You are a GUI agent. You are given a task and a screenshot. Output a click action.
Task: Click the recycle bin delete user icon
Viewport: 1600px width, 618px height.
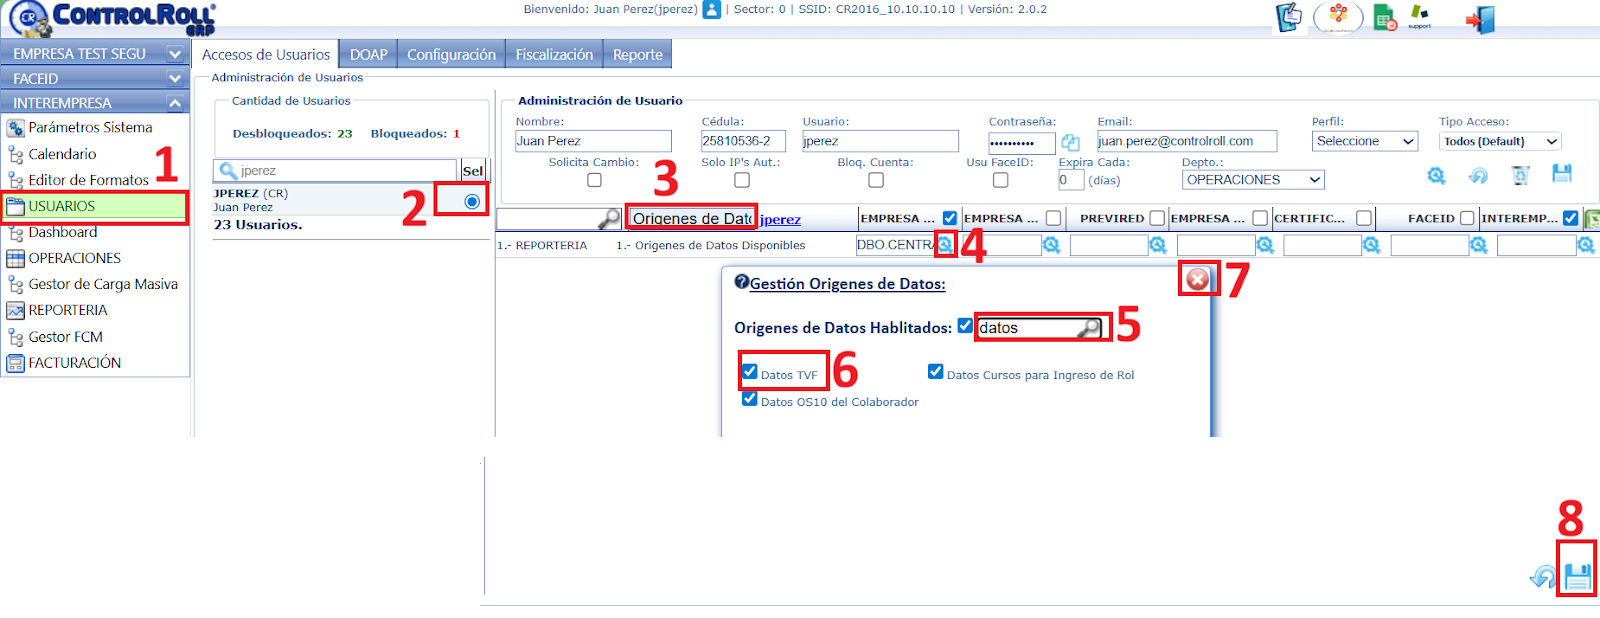pos(1520,176)
